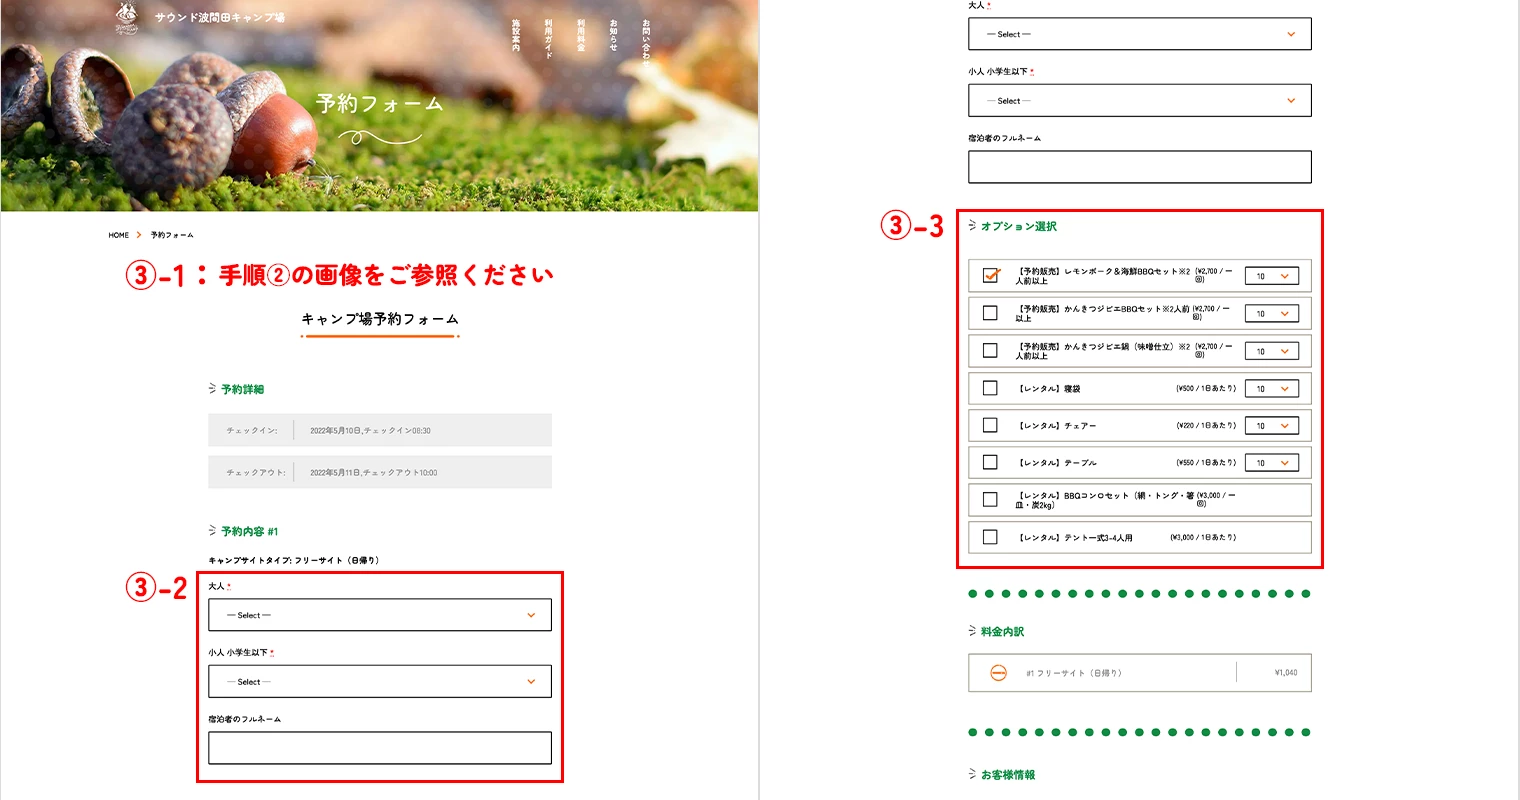Click the HOME breadcrumb link
Screen dimensions: 1520x800
(119, 235)
